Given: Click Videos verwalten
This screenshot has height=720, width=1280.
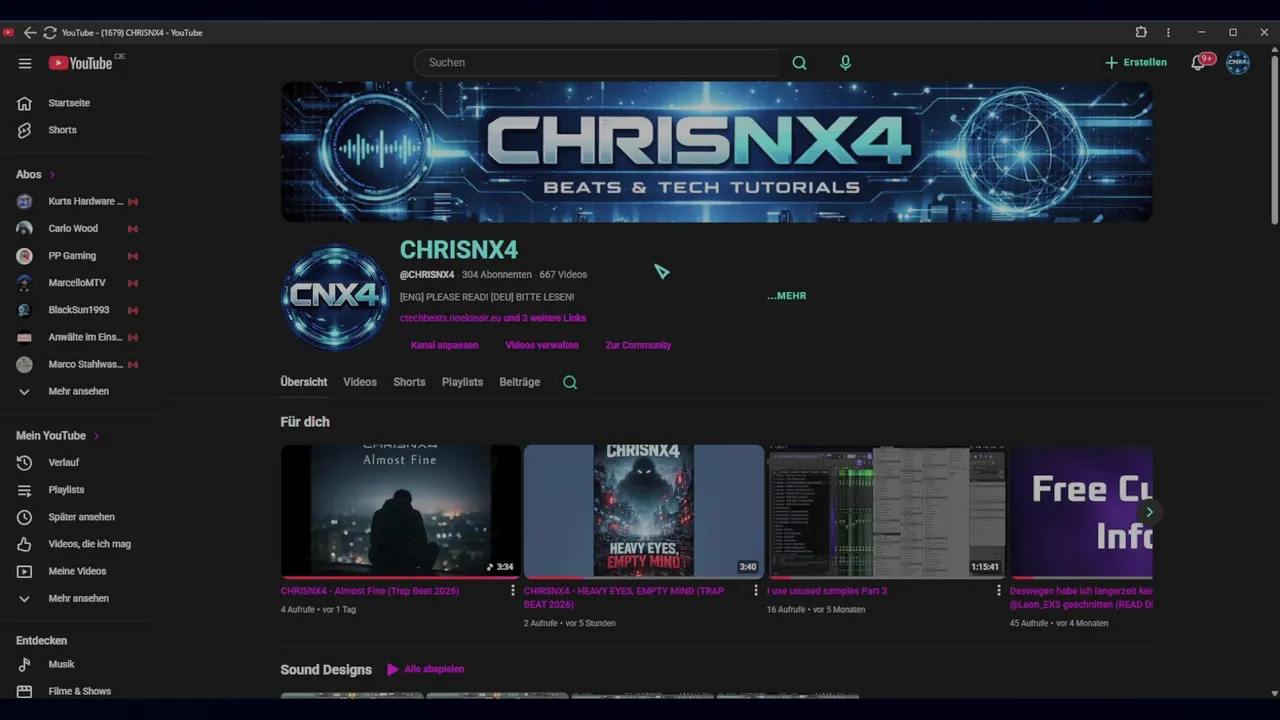Looking at the screenshot, I should coord(542,345).
